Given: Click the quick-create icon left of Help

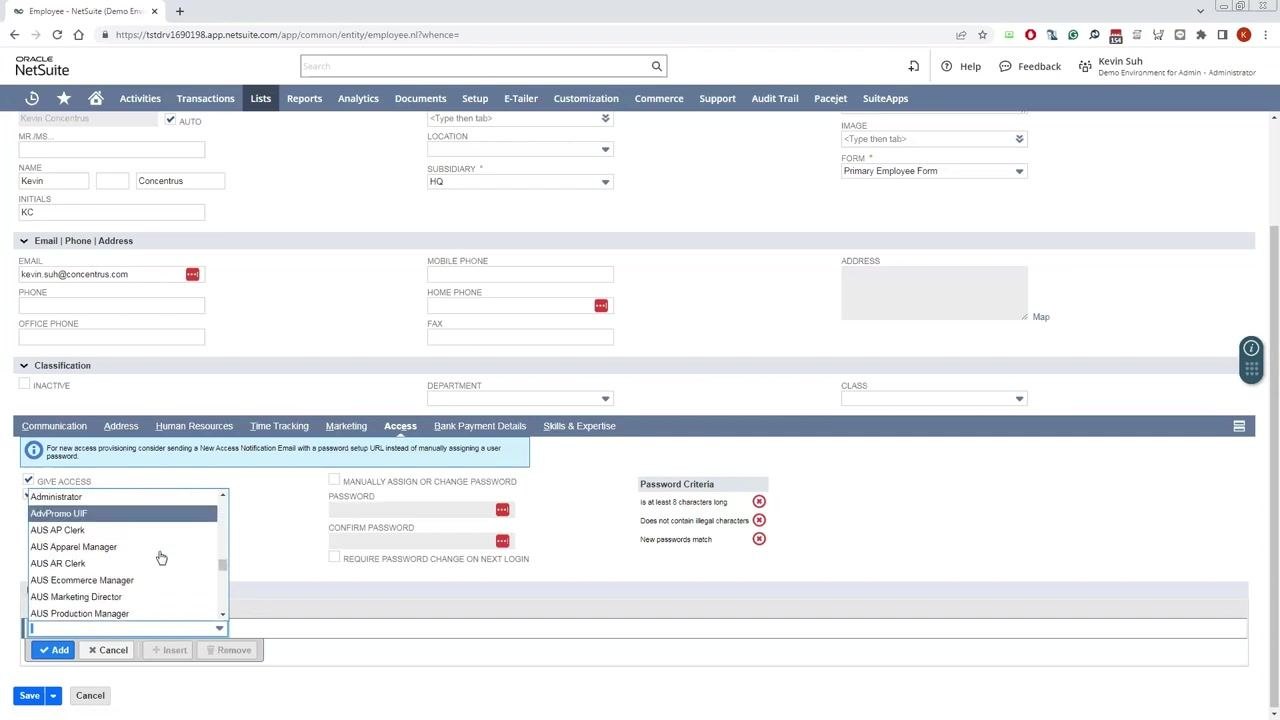Looking at the screenshot, I should click(913, 66).
